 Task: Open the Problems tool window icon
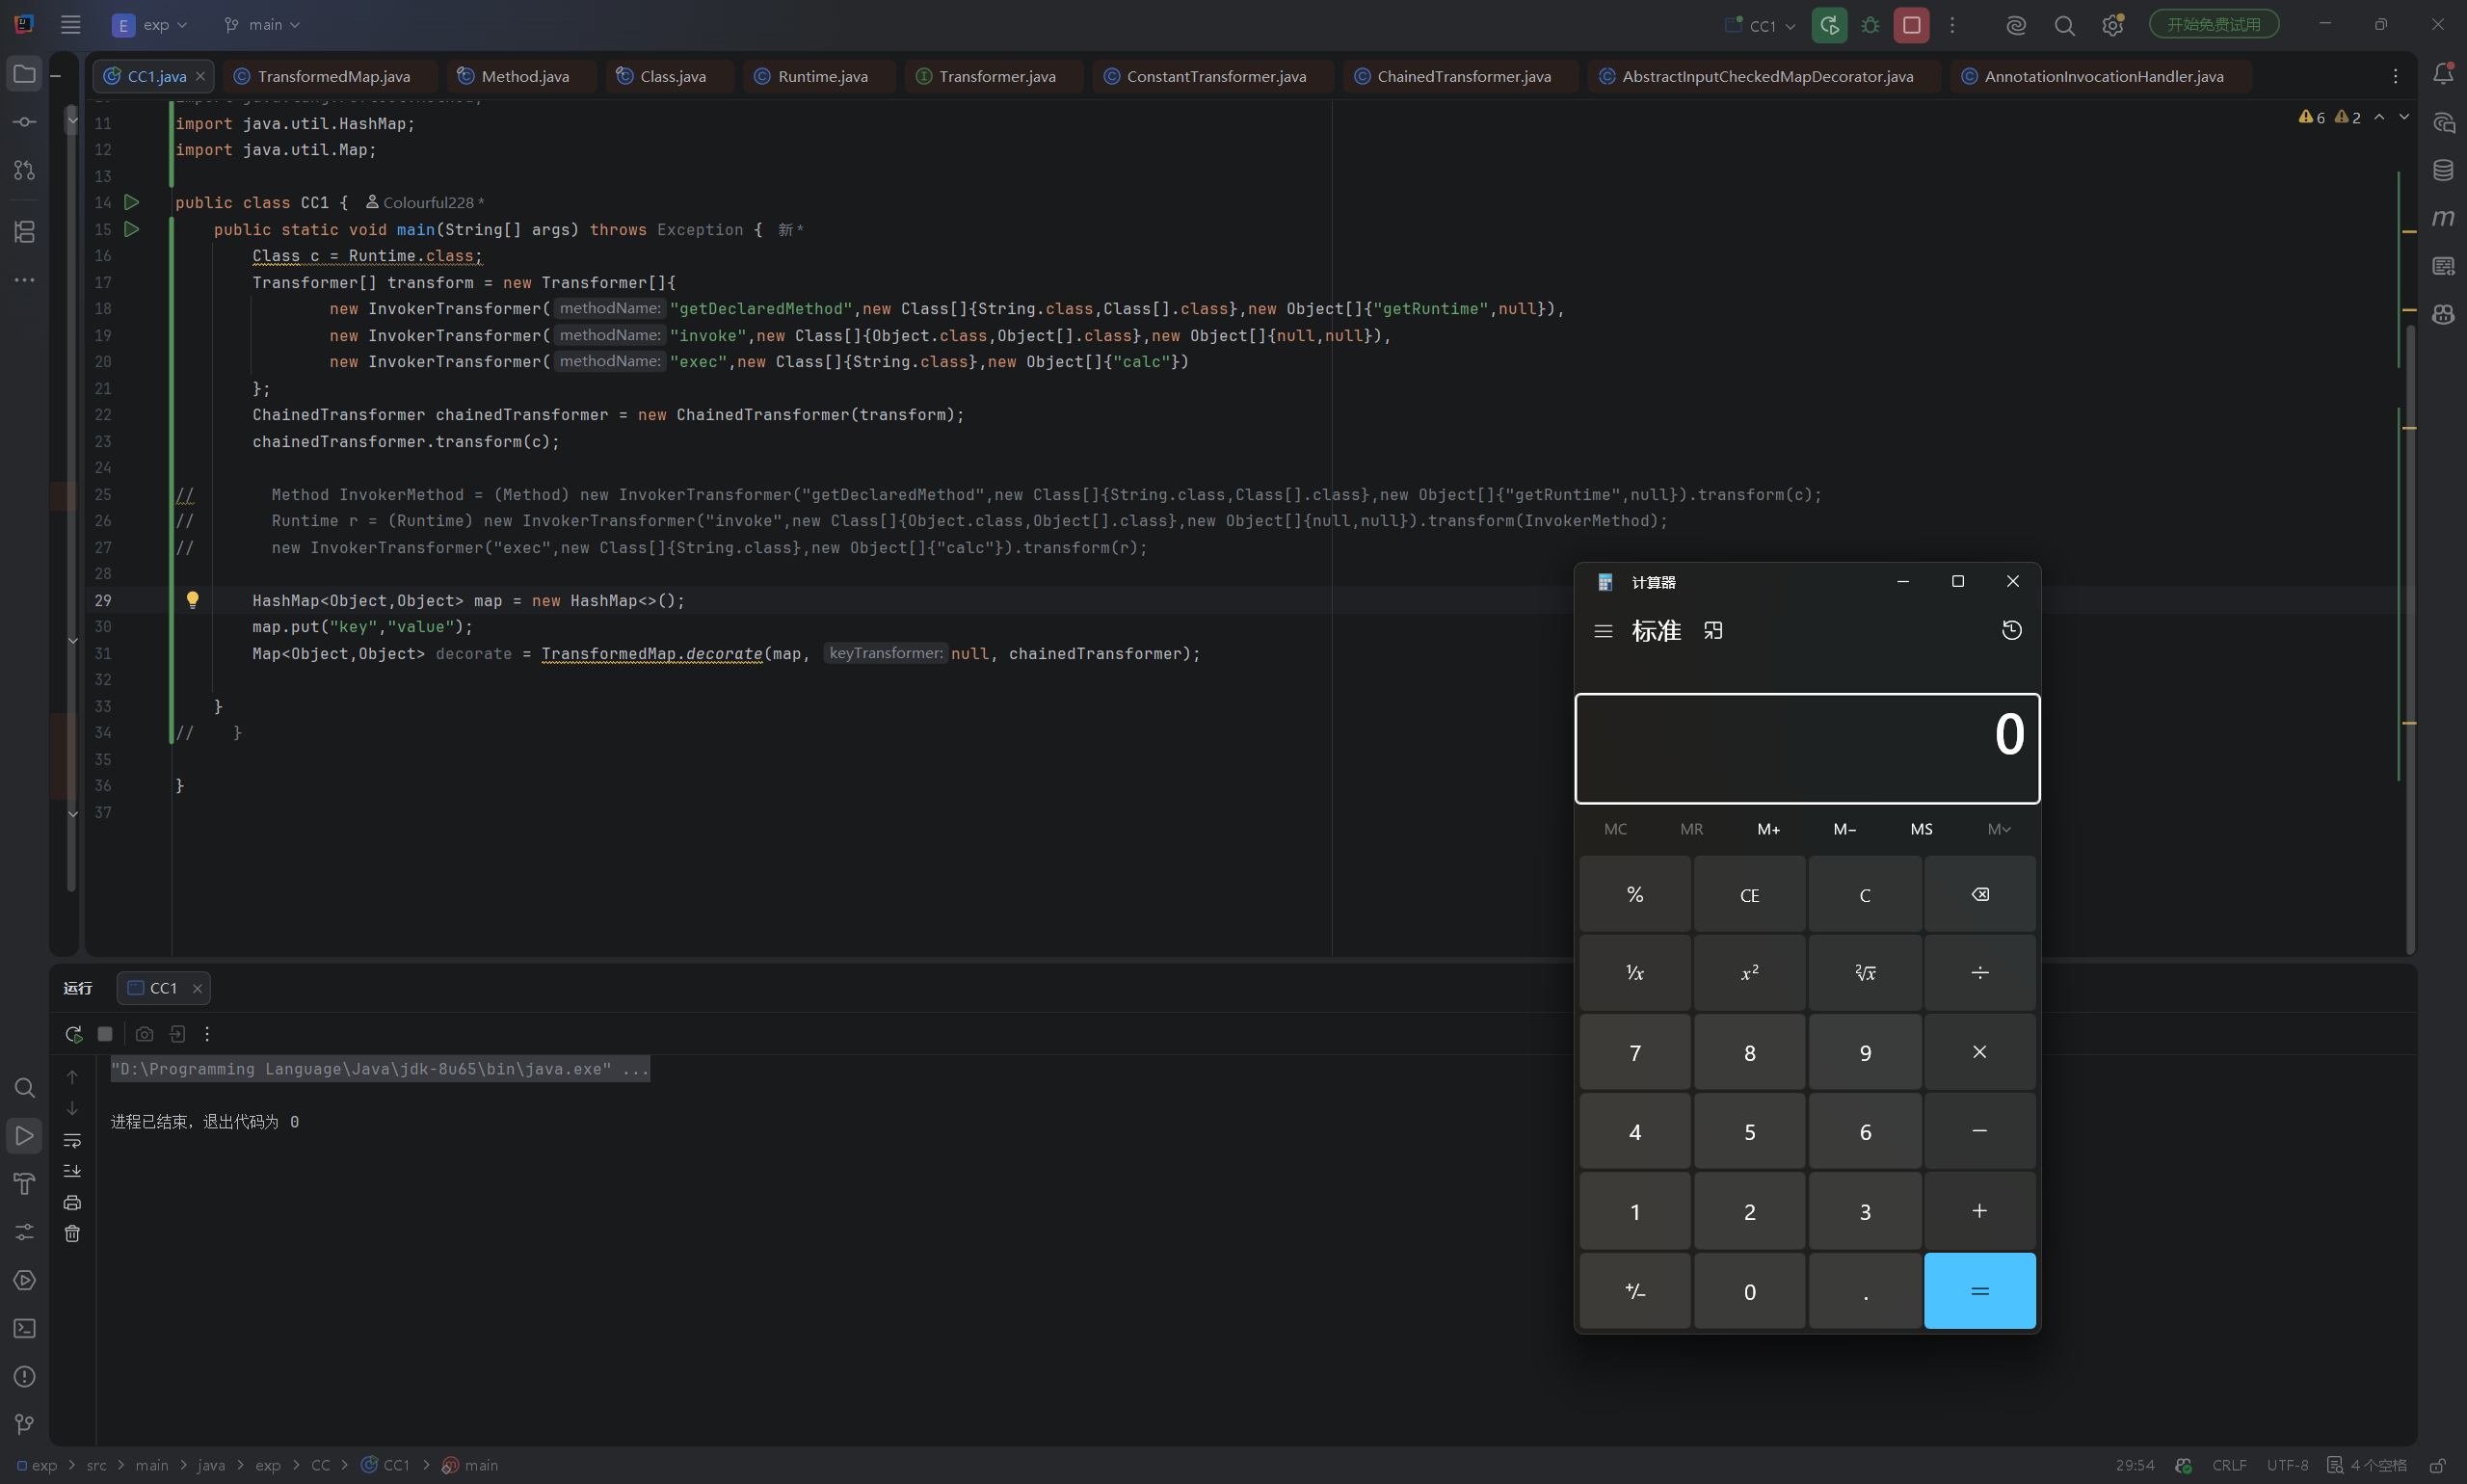pos(24,1376)
